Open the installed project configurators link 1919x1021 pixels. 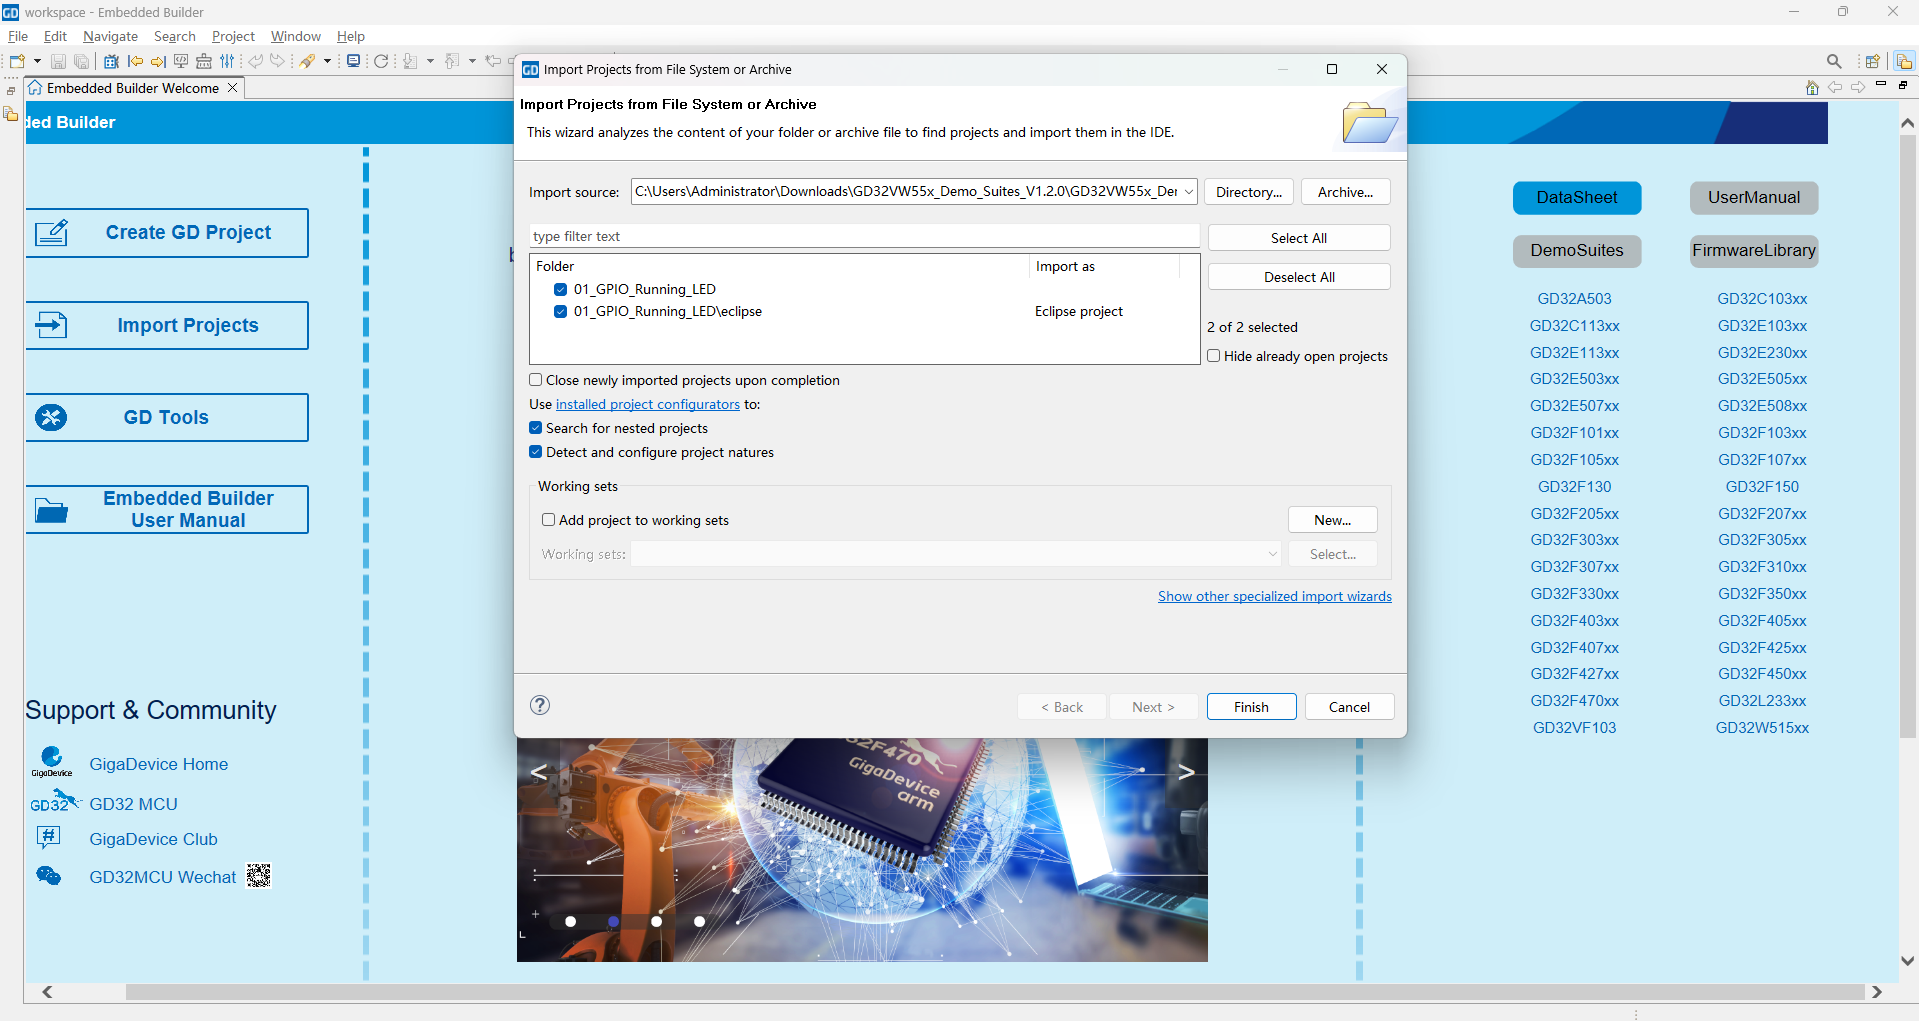647,404
